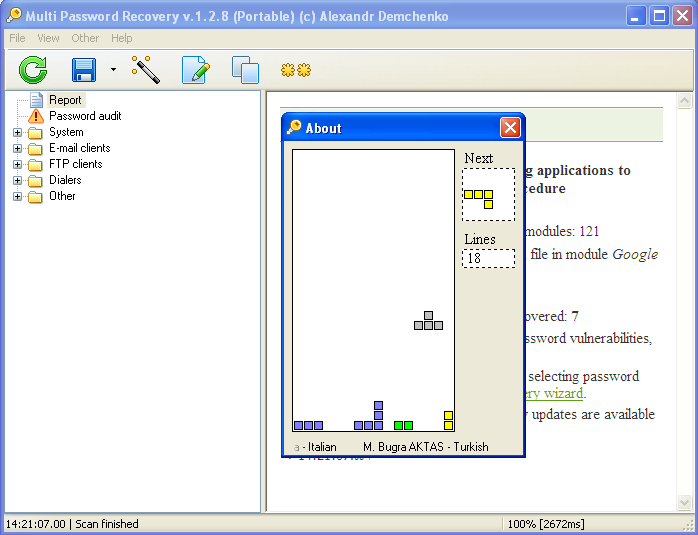The width and height of the screenshot is (698, 535).
Task: Minimize the Multi Password Recovery window
Action: click(636, 16)
